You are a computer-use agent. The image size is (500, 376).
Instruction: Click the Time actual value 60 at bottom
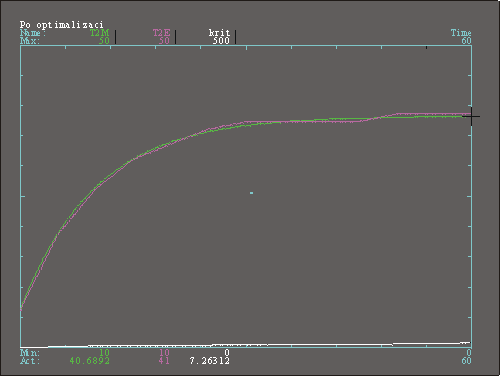click(x=466, y=361)
